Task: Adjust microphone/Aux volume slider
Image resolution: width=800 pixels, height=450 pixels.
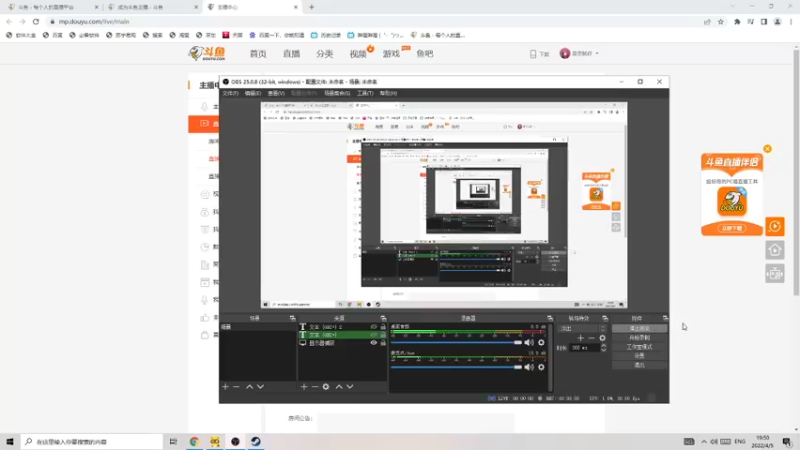Action: point(456,367)
